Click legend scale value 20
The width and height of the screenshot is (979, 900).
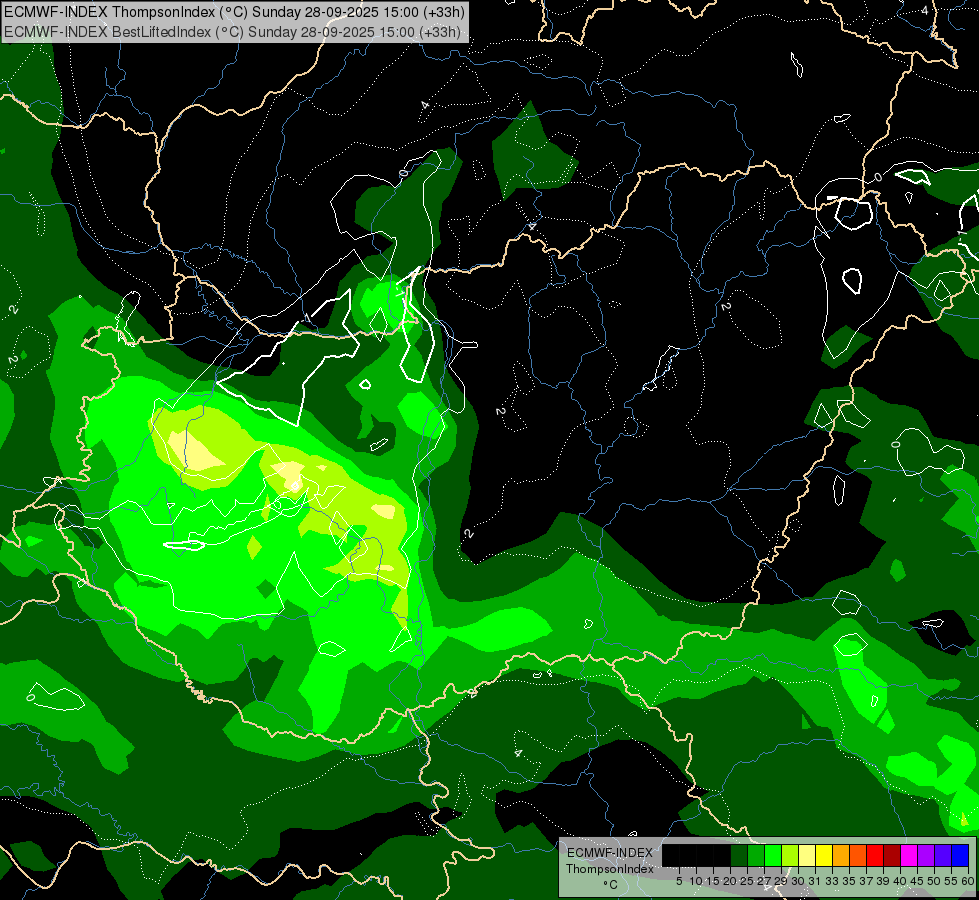(731, 881)
